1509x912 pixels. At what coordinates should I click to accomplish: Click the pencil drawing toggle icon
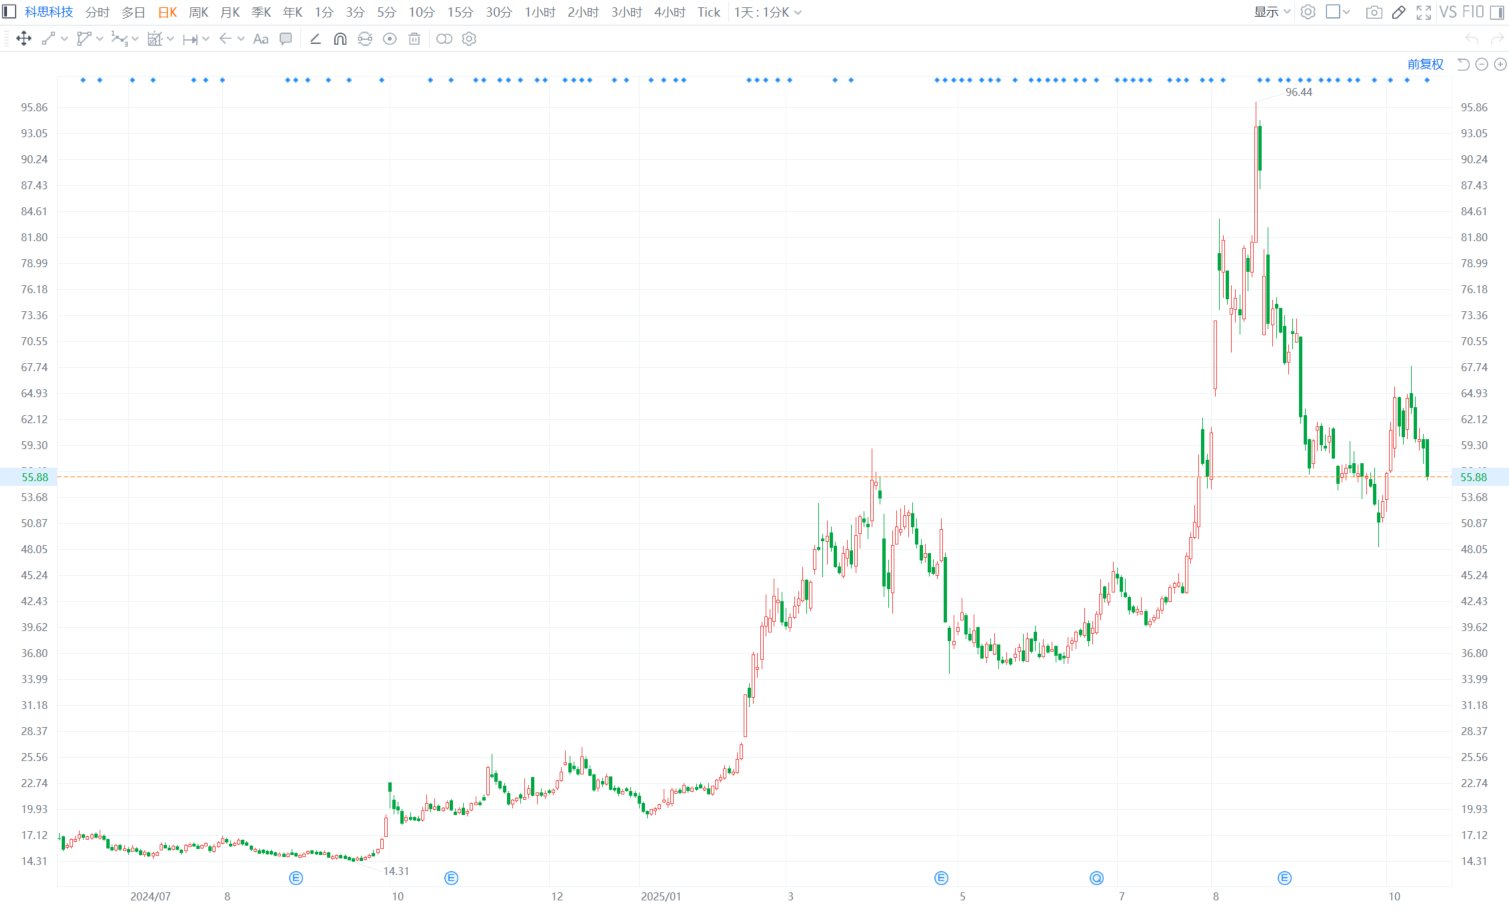[1399, 12]
